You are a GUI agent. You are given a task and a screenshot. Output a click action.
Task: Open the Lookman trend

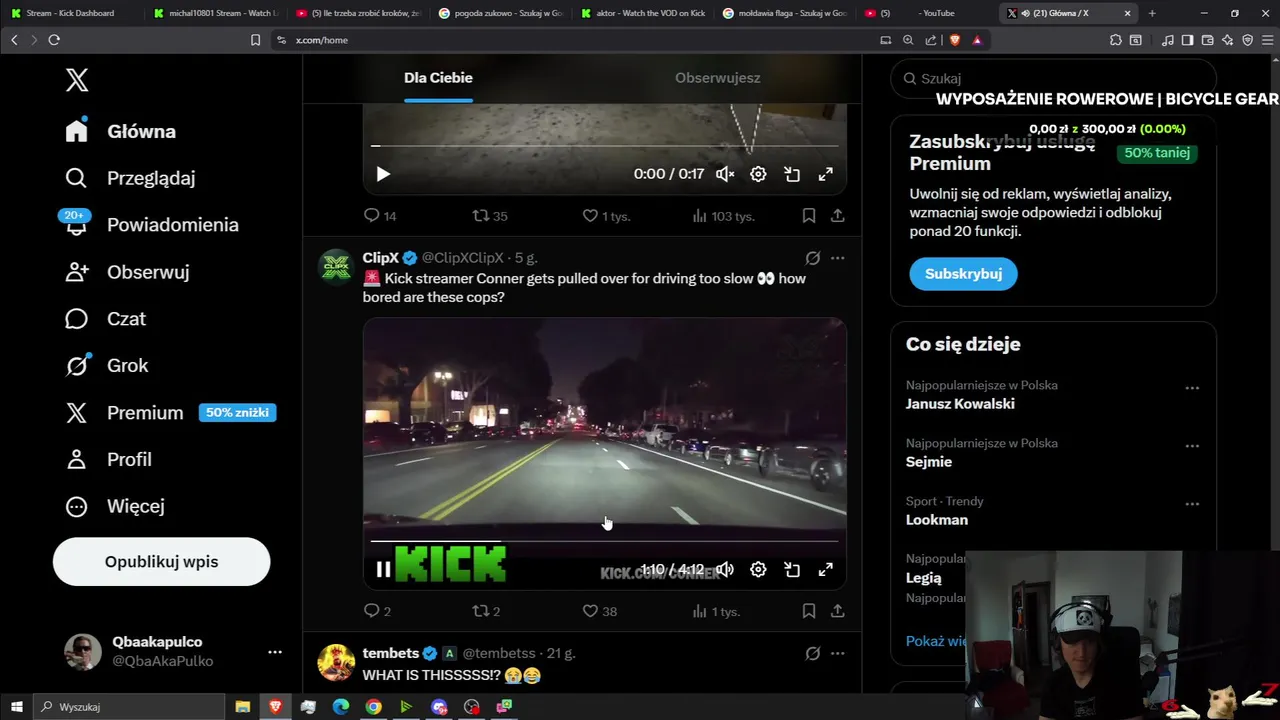click(937, 520)
